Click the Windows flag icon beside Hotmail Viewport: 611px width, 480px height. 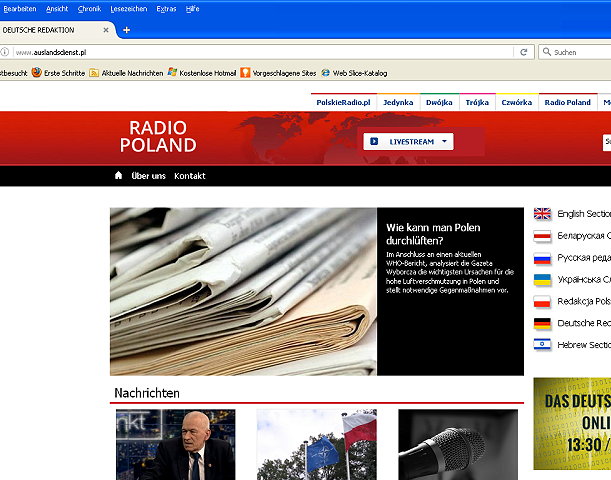pos(172,72)
